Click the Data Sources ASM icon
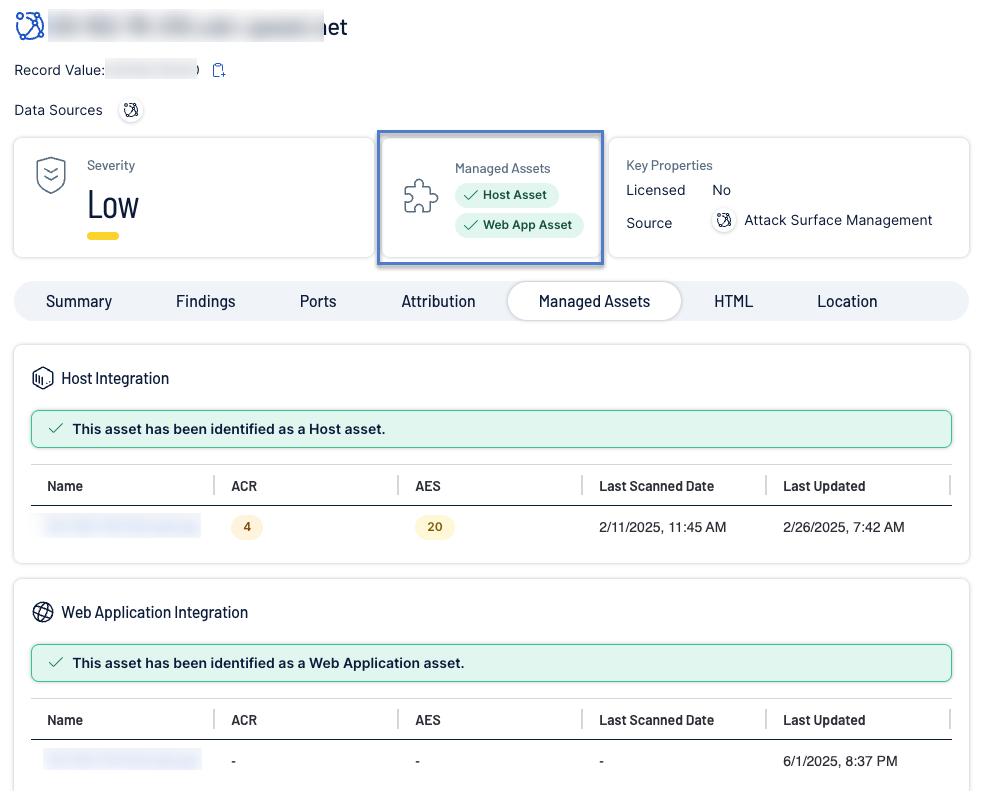This screenshot has height=791, width=985. coord(131,110)
